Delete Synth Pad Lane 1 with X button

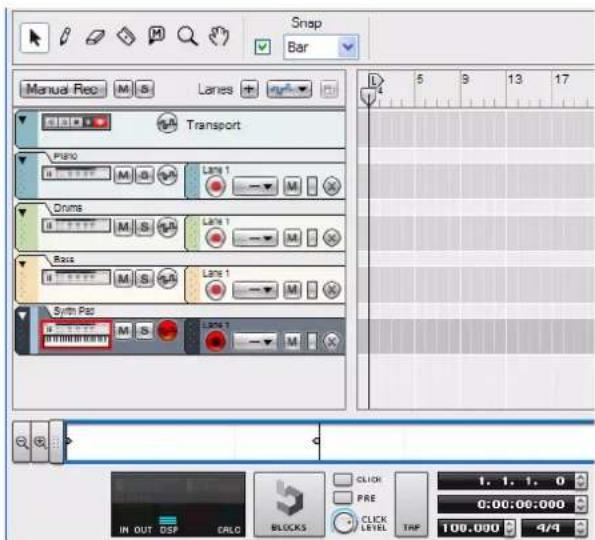click(332, 342)
